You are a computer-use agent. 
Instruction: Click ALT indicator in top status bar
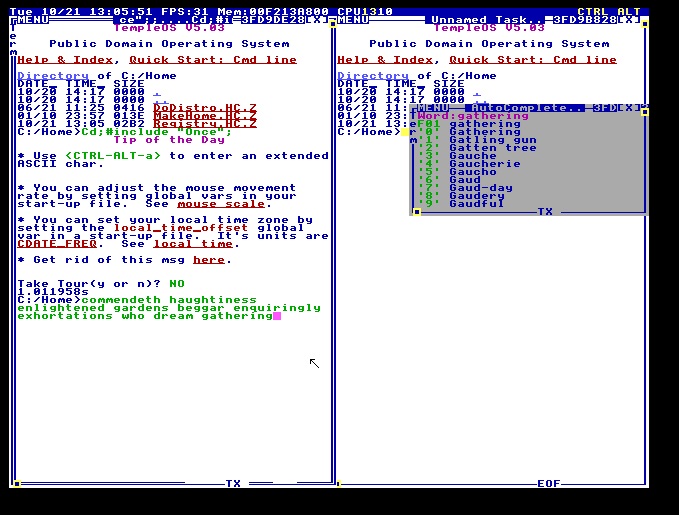628,12
